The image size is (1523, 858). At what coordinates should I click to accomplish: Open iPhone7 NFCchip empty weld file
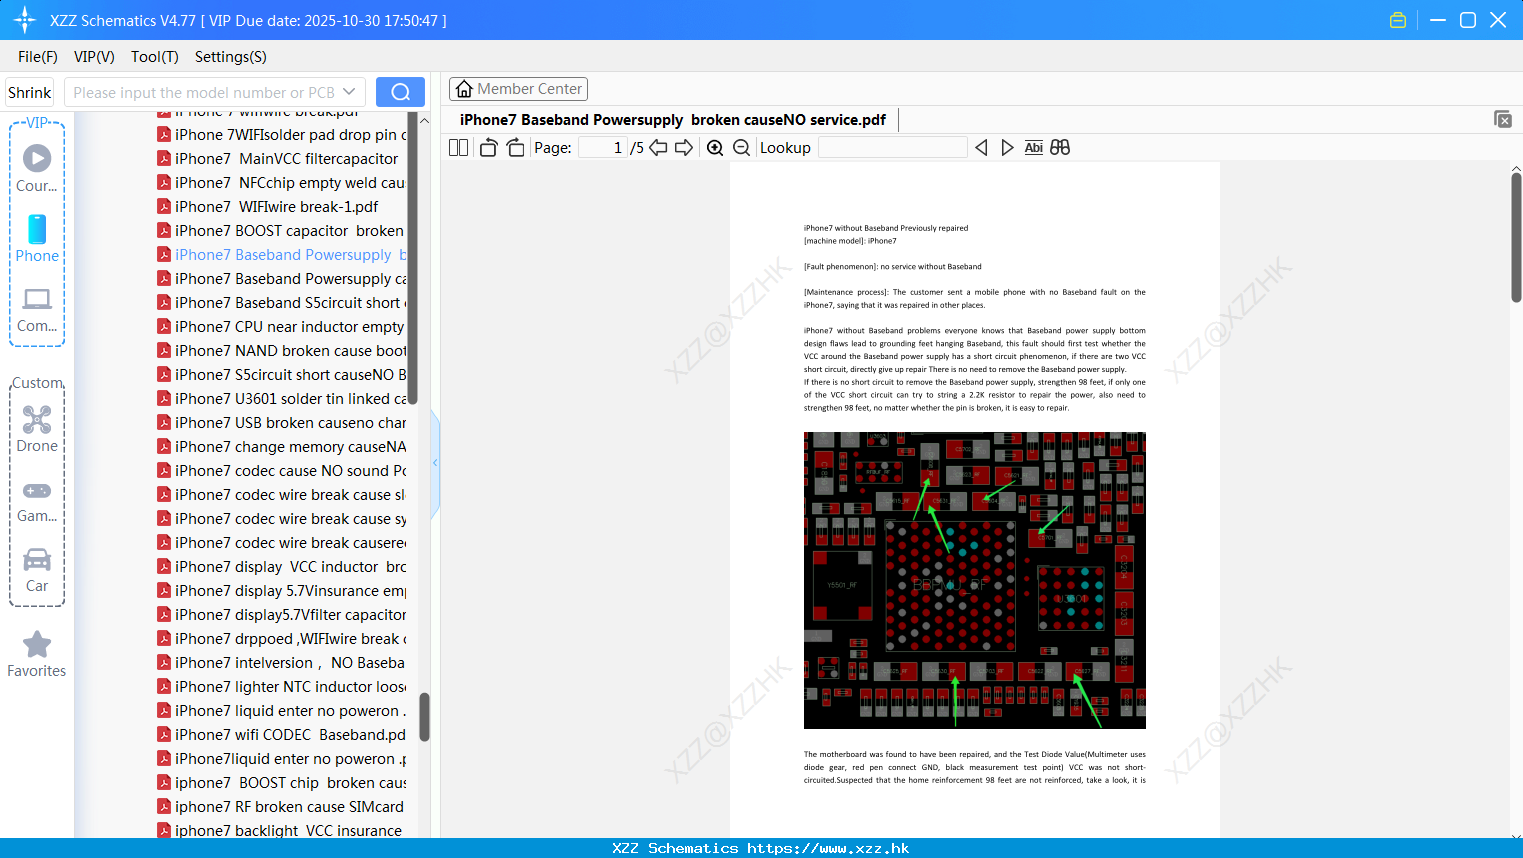(281, 183)
